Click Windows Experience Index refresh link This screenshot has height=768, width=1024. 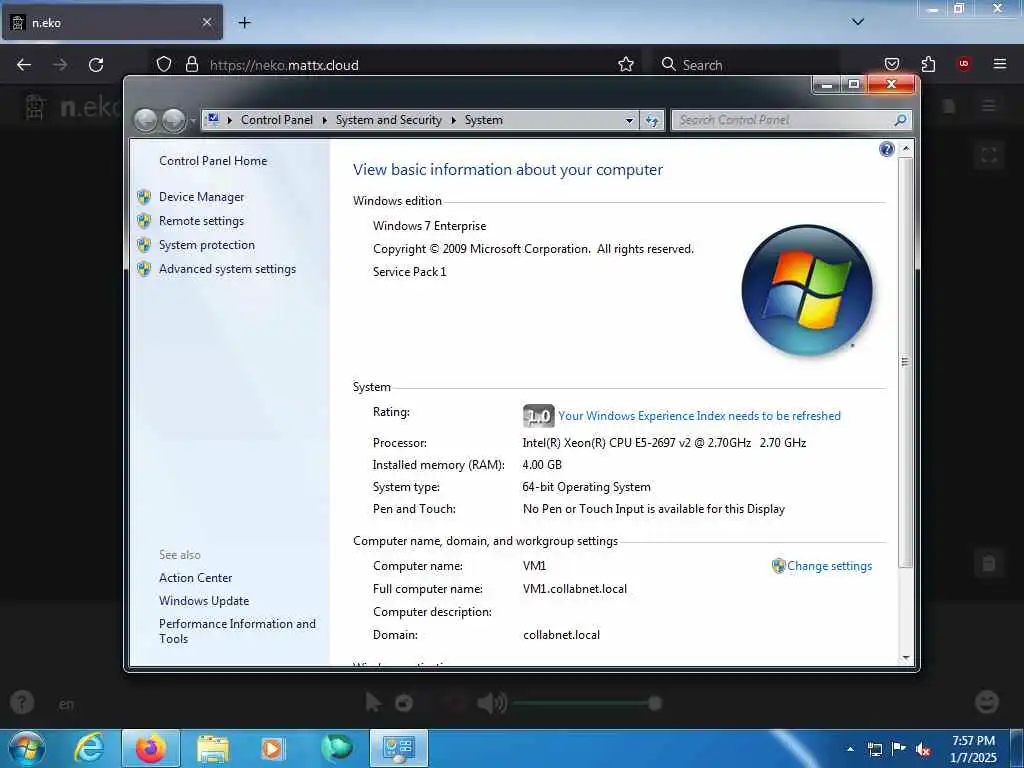(699, 416)
